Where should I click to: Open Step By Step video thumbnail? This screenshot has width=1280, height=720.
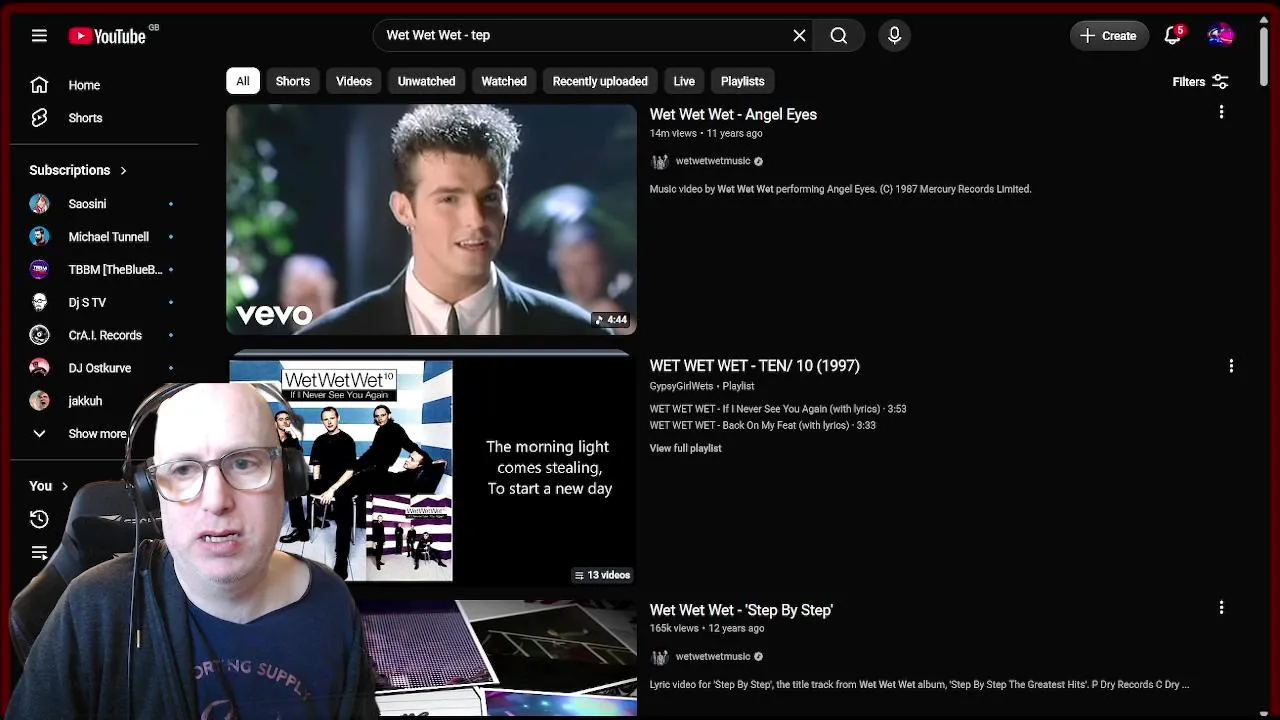coord(498,658)
